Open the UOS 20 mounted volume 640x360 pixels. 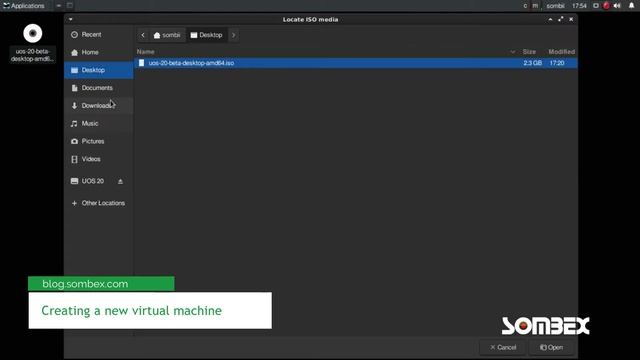[92, 181]
